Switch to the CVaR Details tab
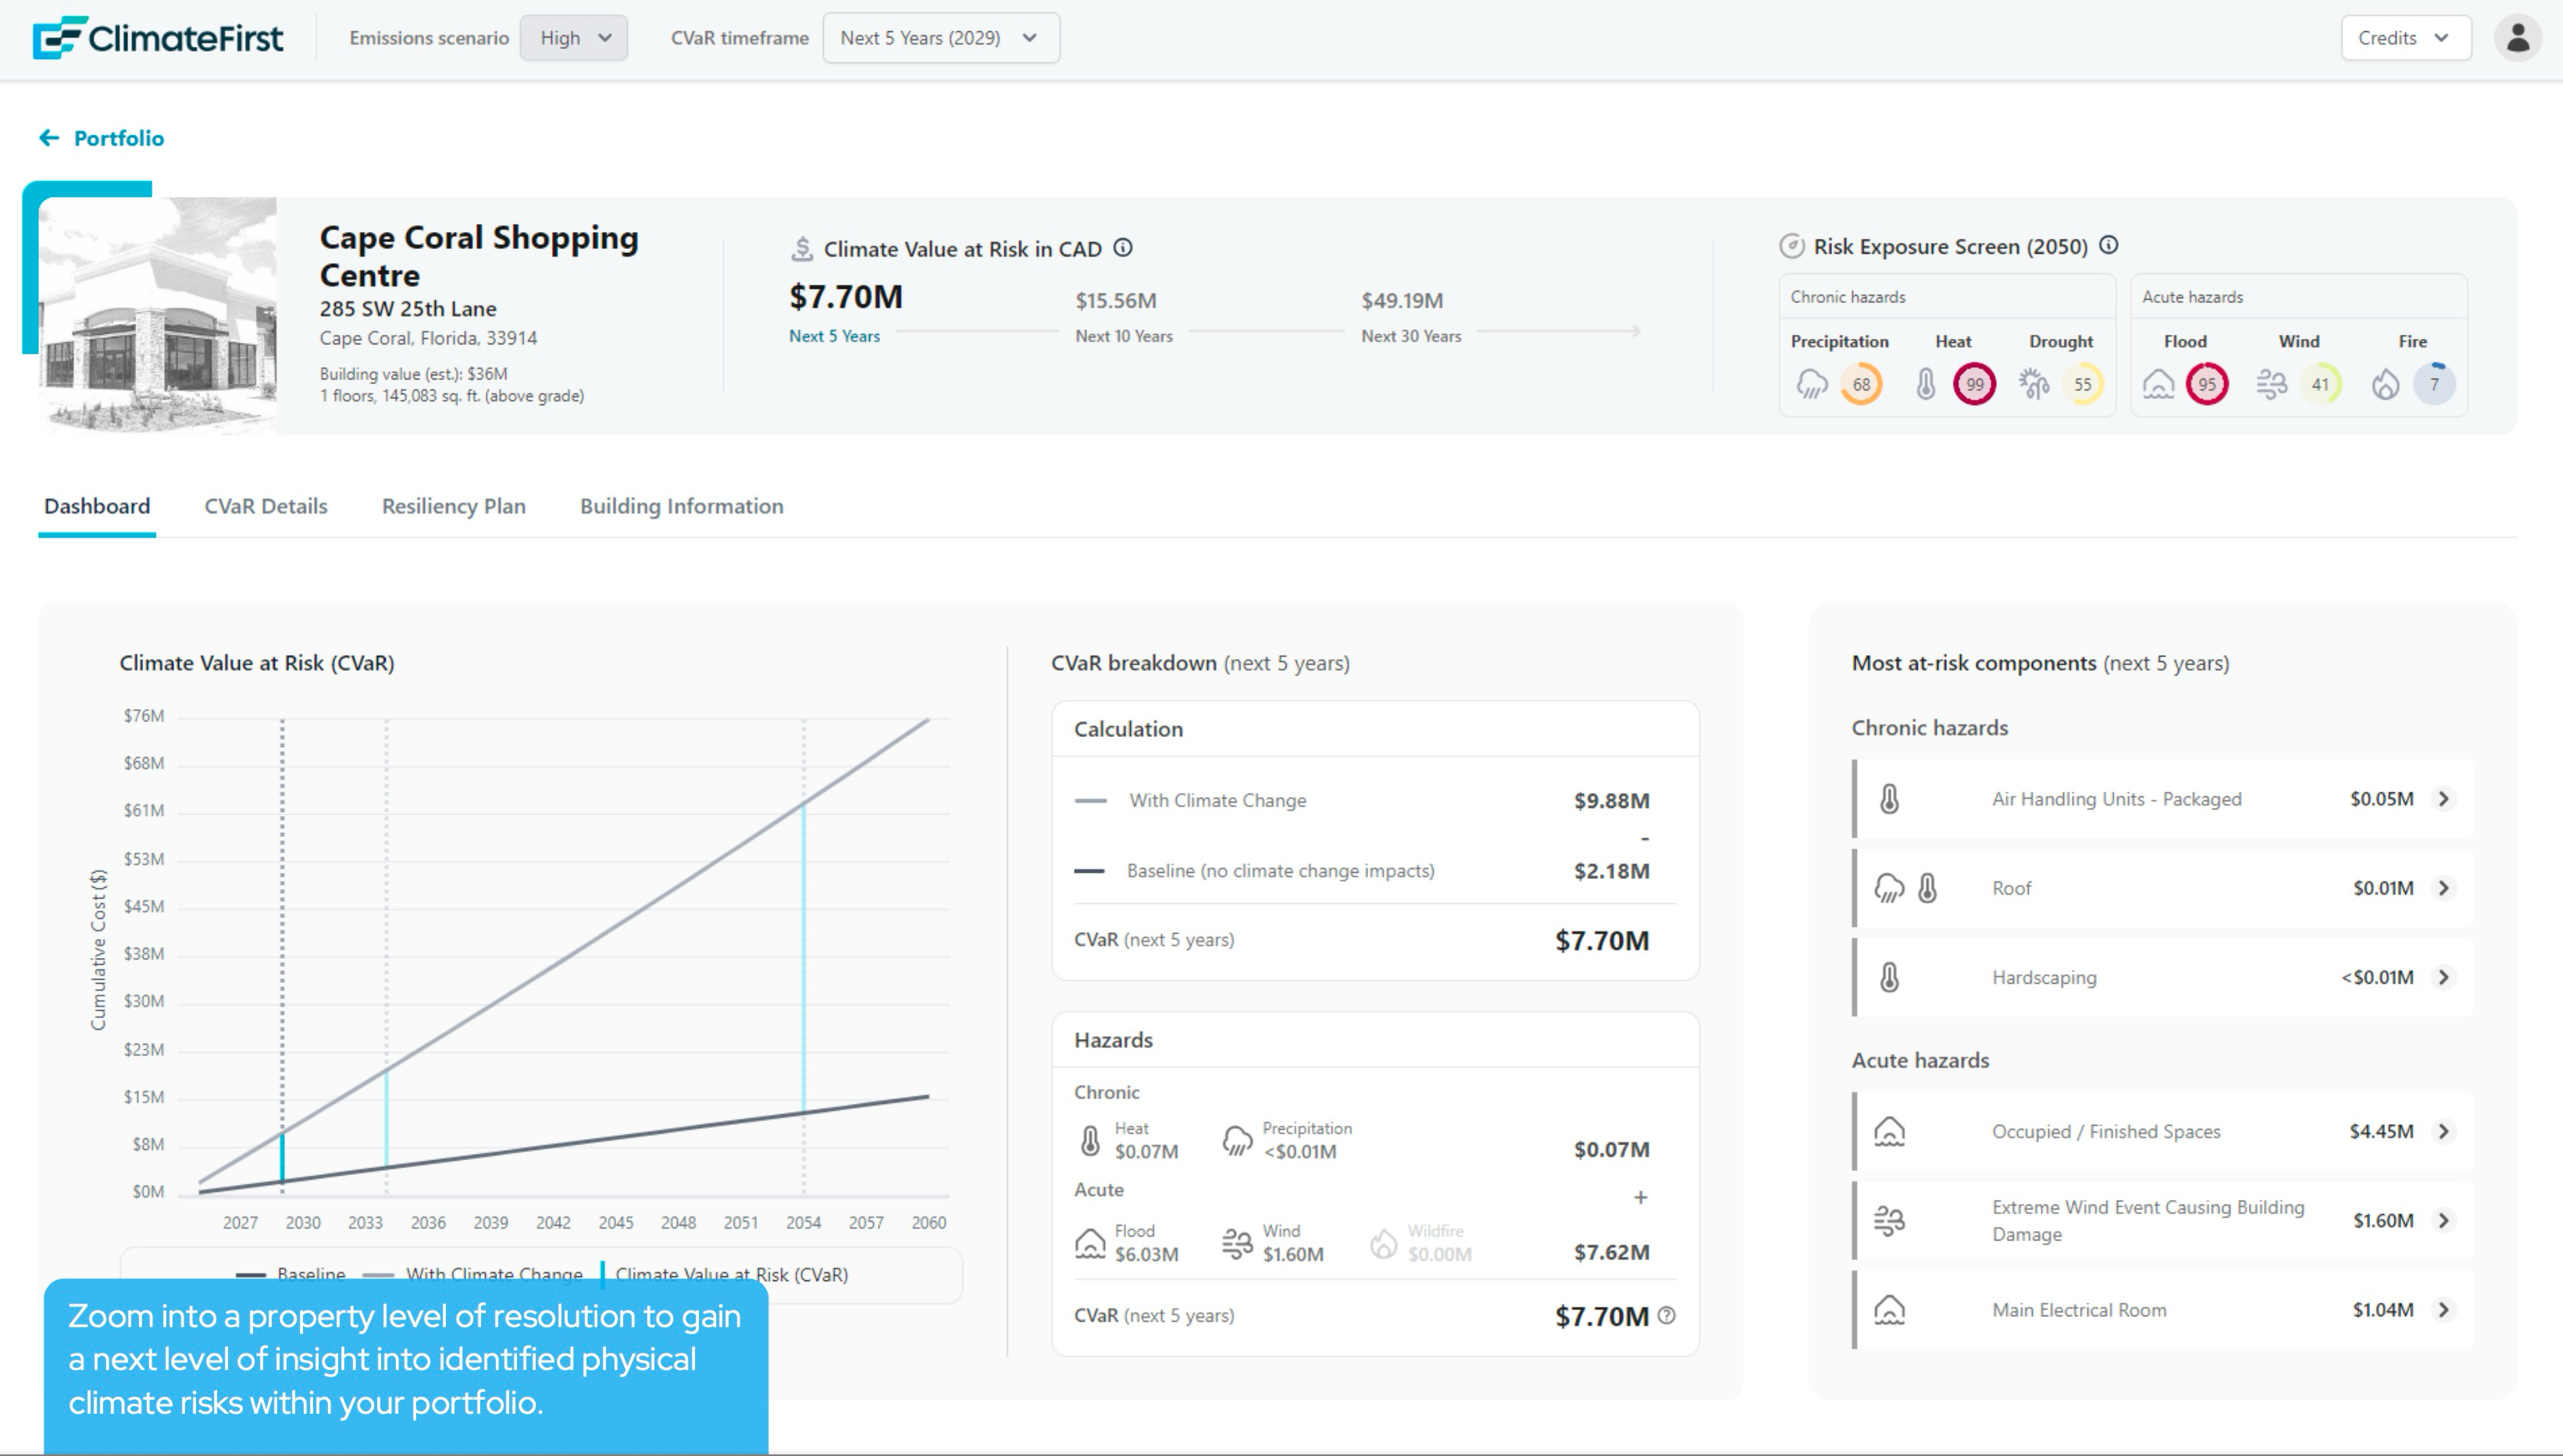Image resolution: width=2563 pixels, height=1456 pixels. coord(266,506)
